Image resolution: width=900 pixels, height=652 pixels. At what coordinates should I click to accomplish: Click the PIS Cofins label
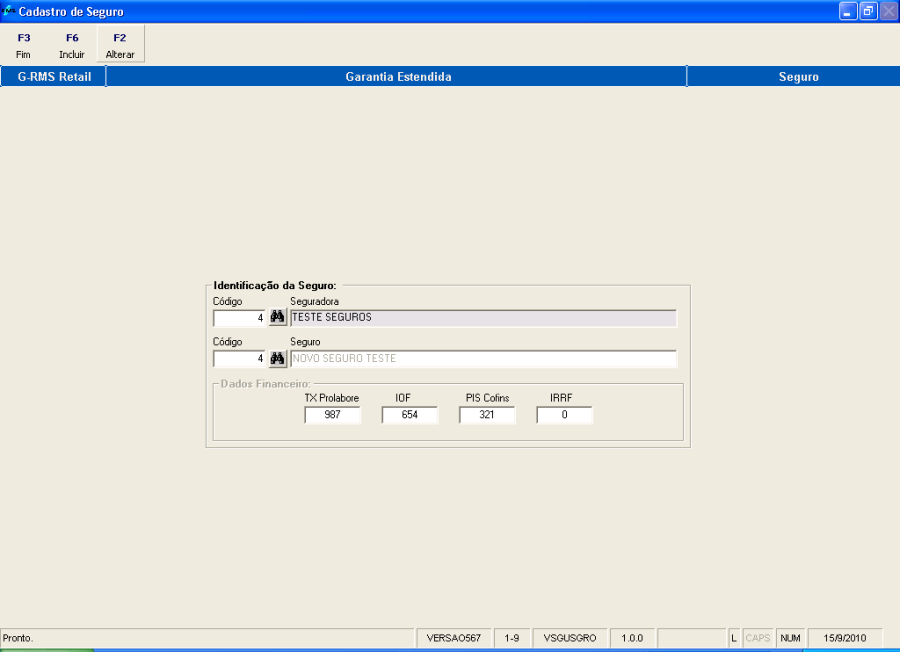coord(487,398)
